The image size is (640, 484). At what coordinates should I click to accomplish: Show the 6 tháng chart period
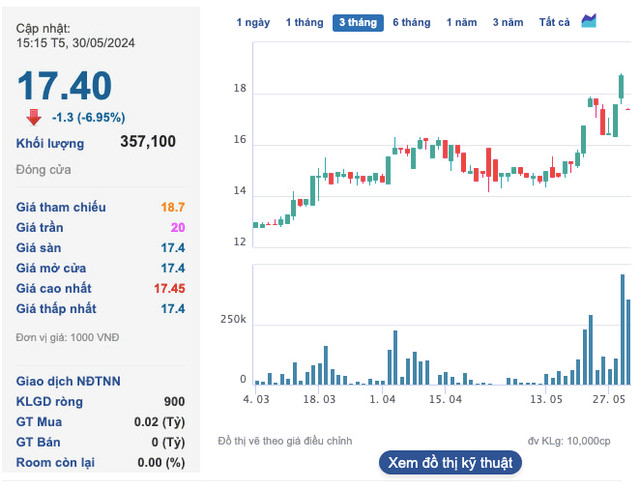pyautogui.click(x=411, y=22)
